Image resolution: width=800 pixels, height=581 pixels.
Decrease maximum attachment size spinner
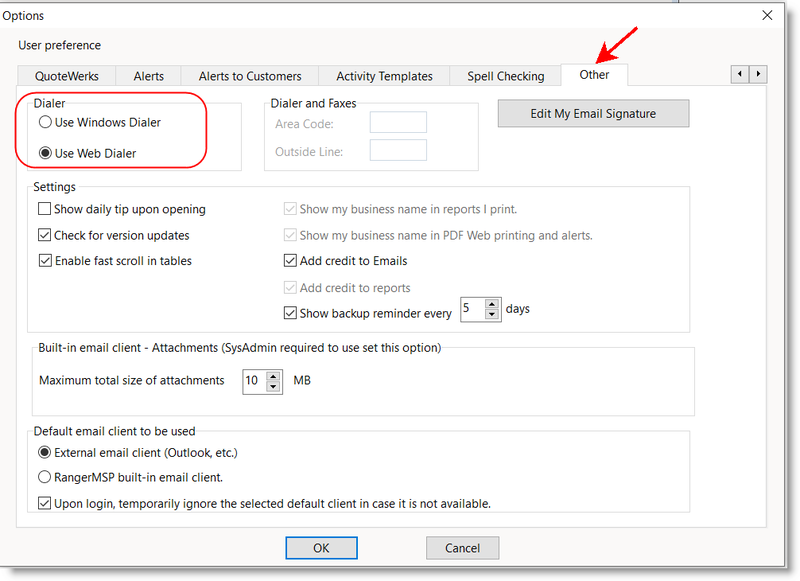point(273,387)
